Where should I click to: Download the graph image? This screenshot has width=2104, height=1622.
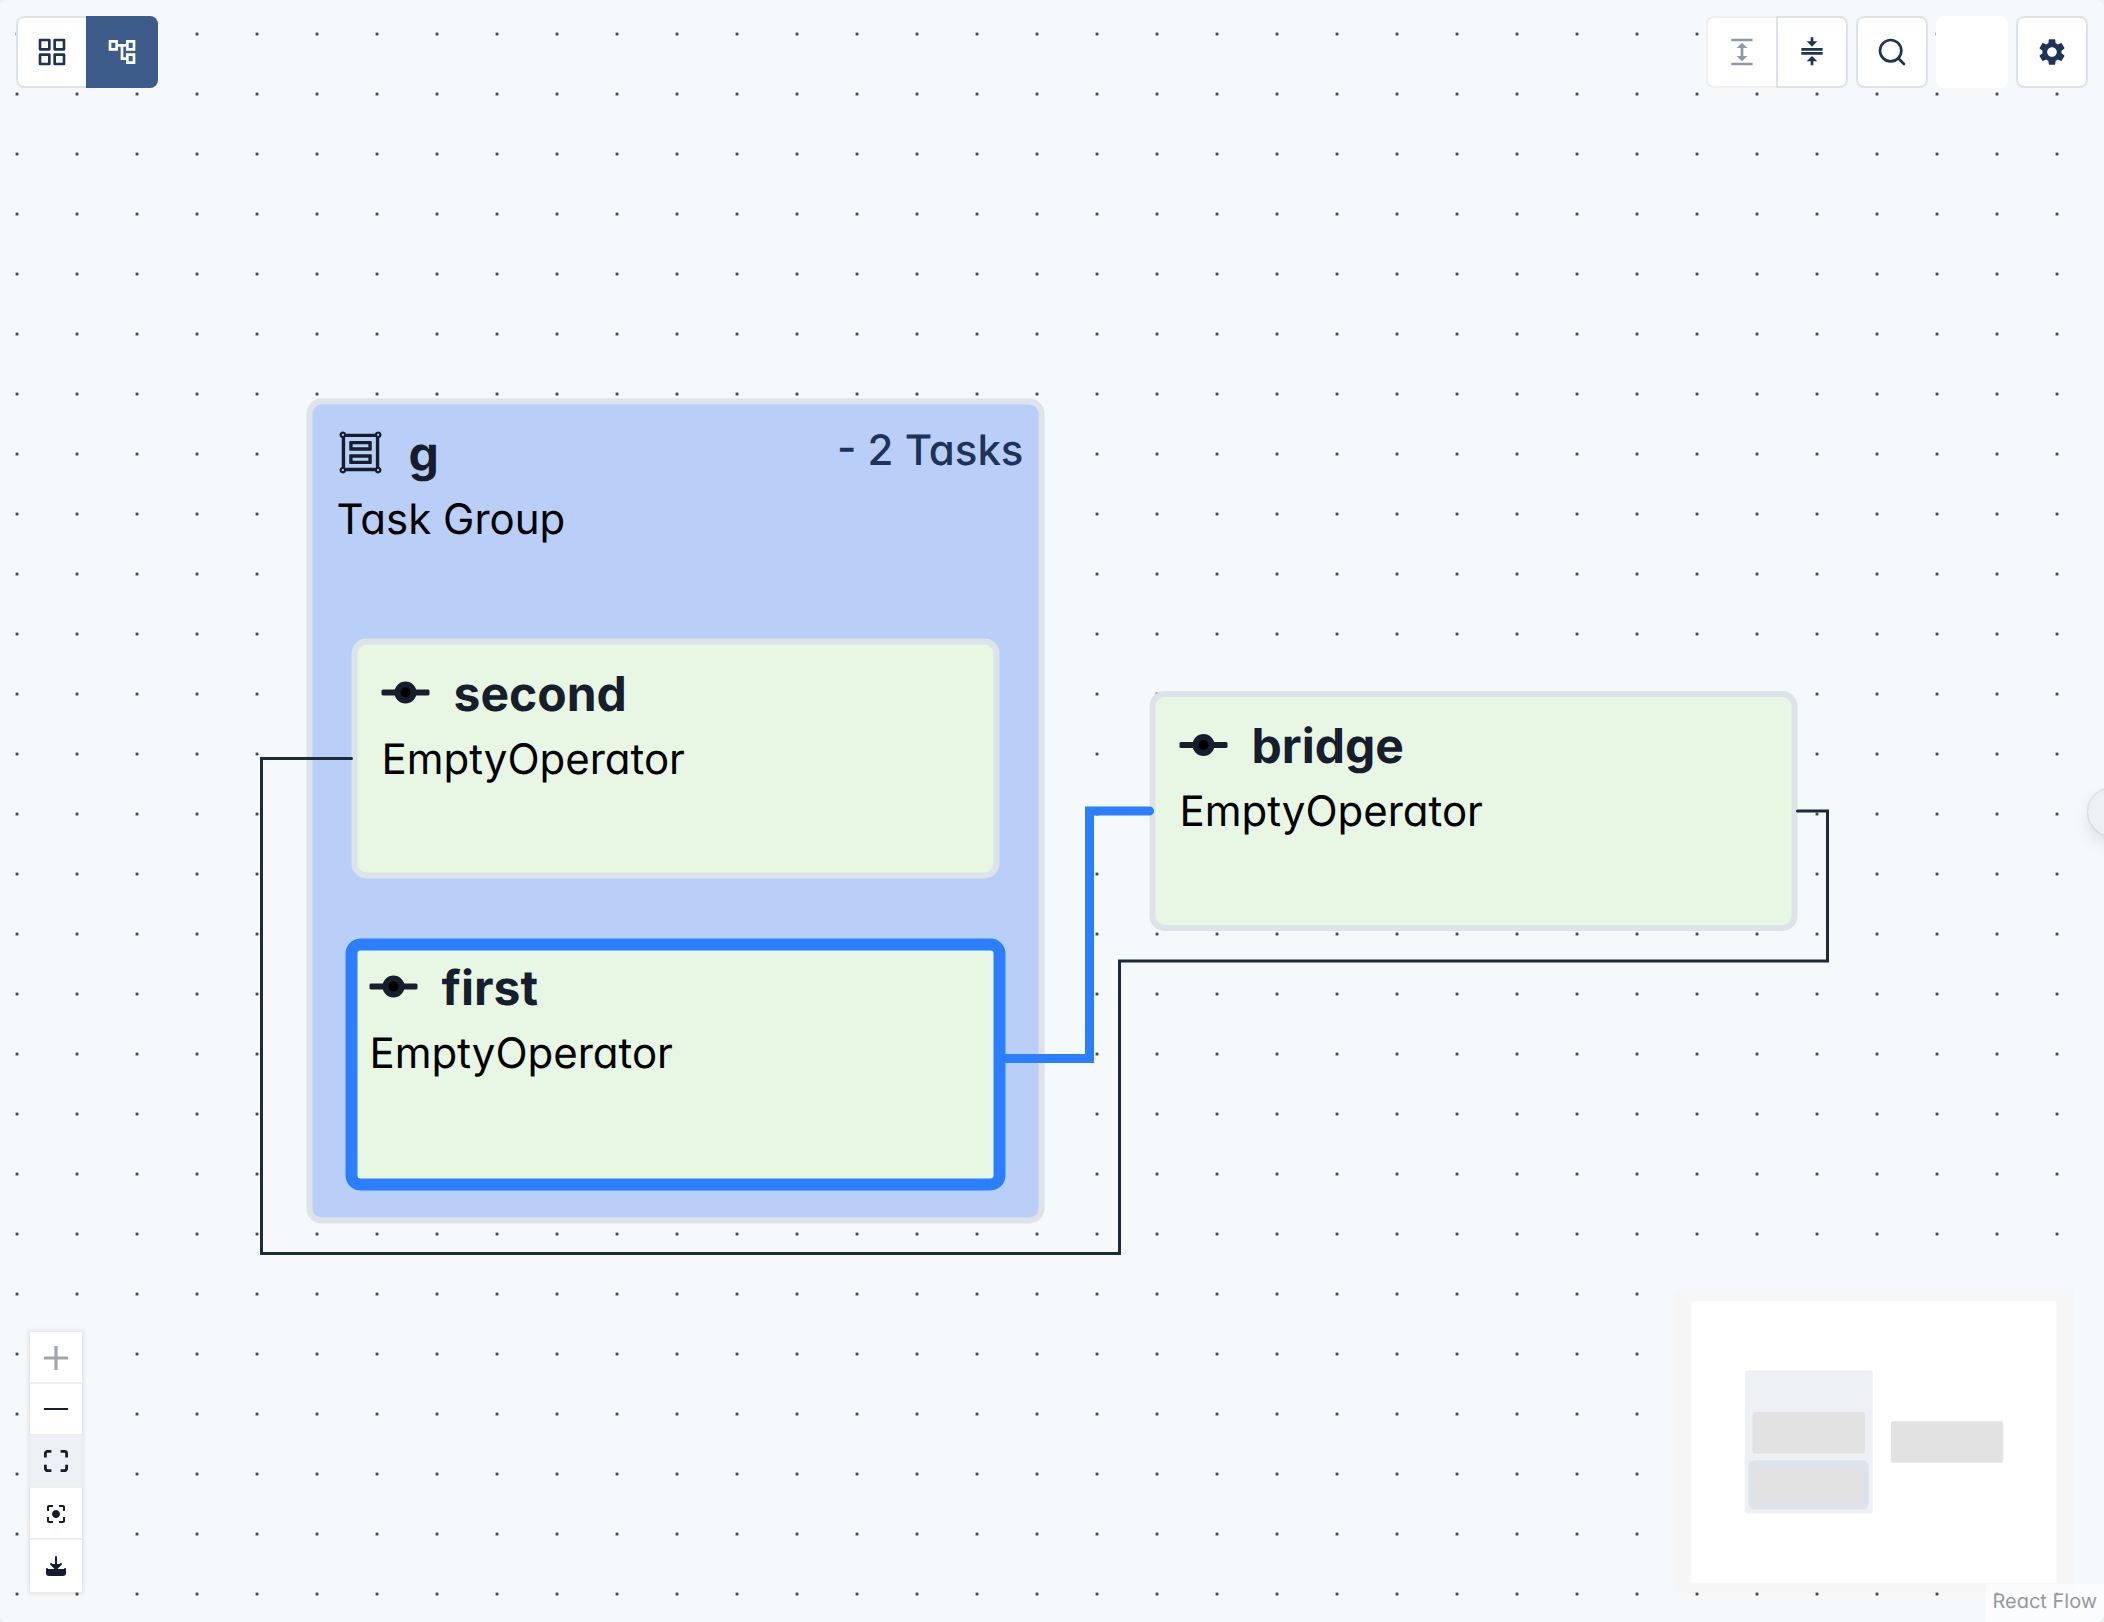(x=56, y=1566)
